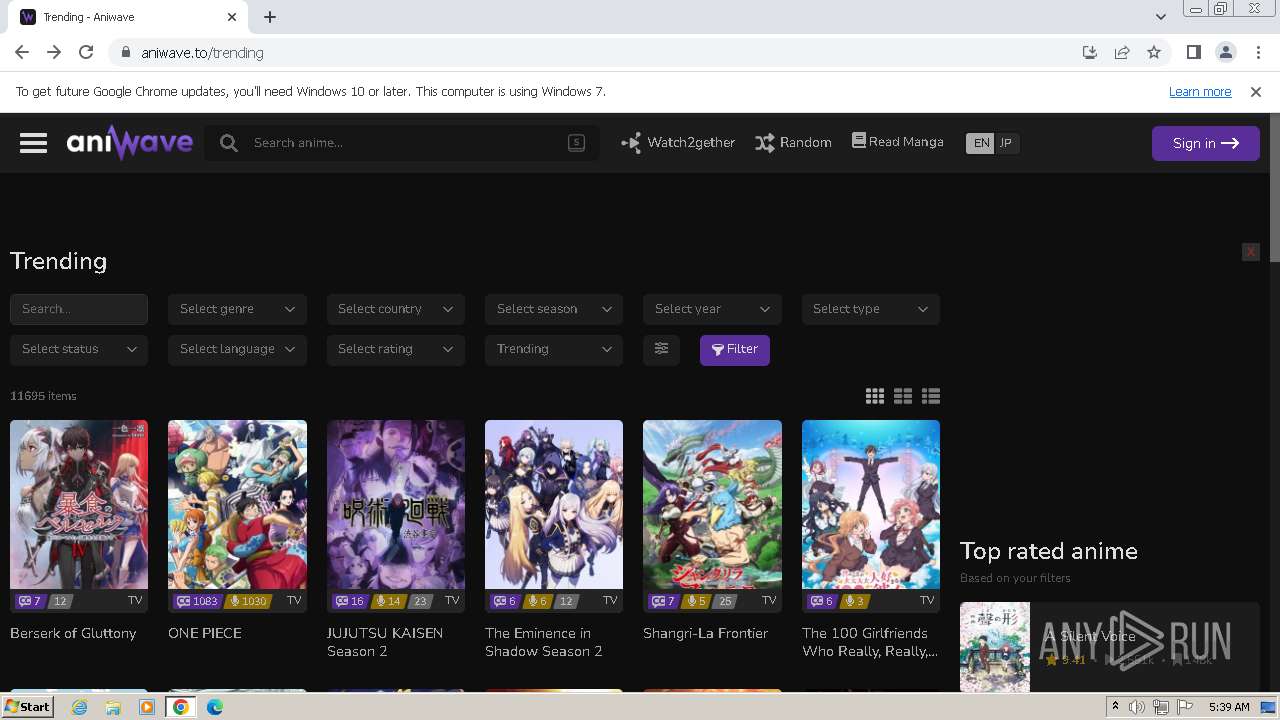Click the purple Filter button
Screen dimensions: 1280x720
pos(735,349)
